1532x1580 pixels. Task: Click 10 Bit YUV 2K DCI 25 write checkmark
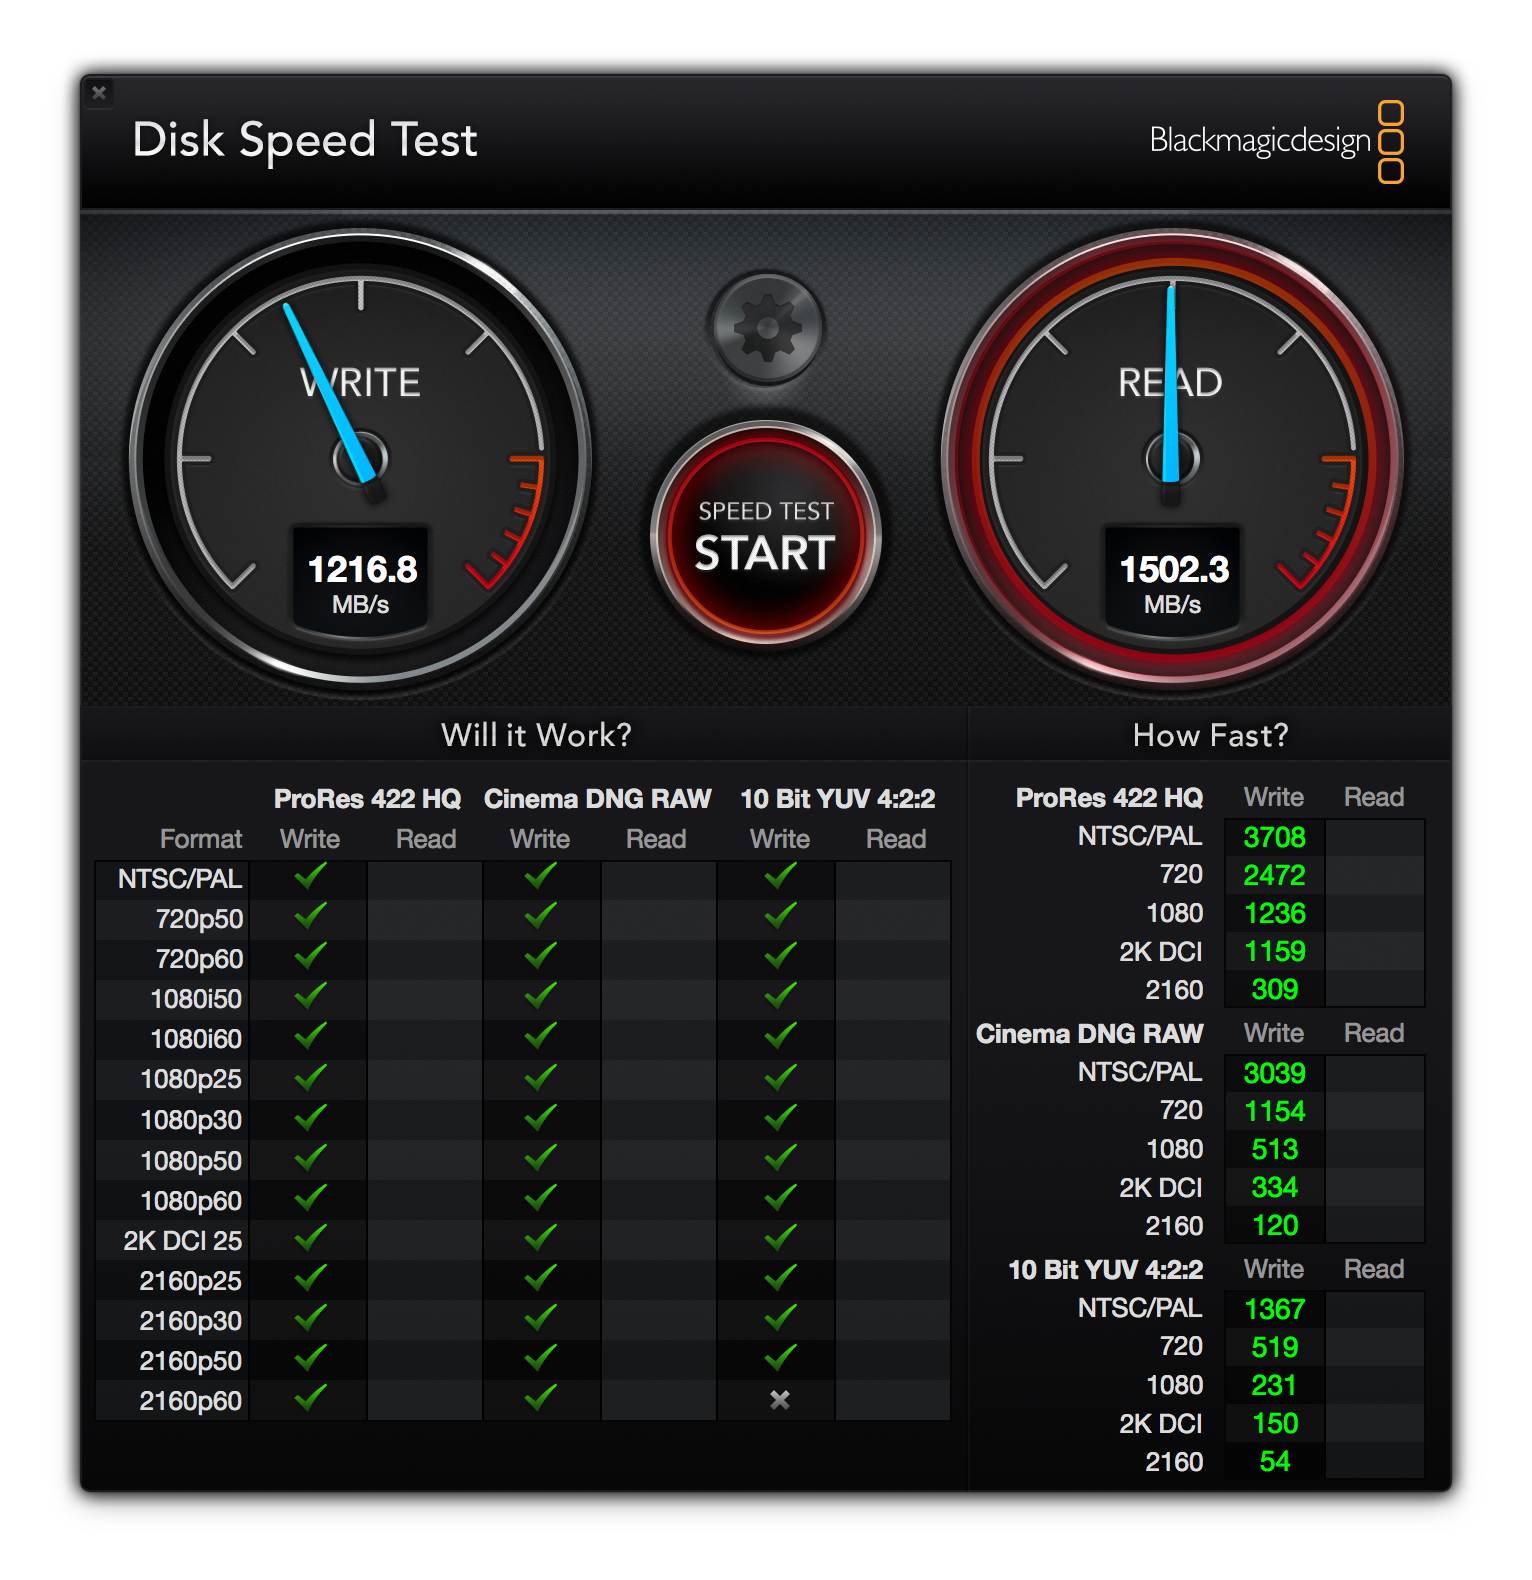781,1238
